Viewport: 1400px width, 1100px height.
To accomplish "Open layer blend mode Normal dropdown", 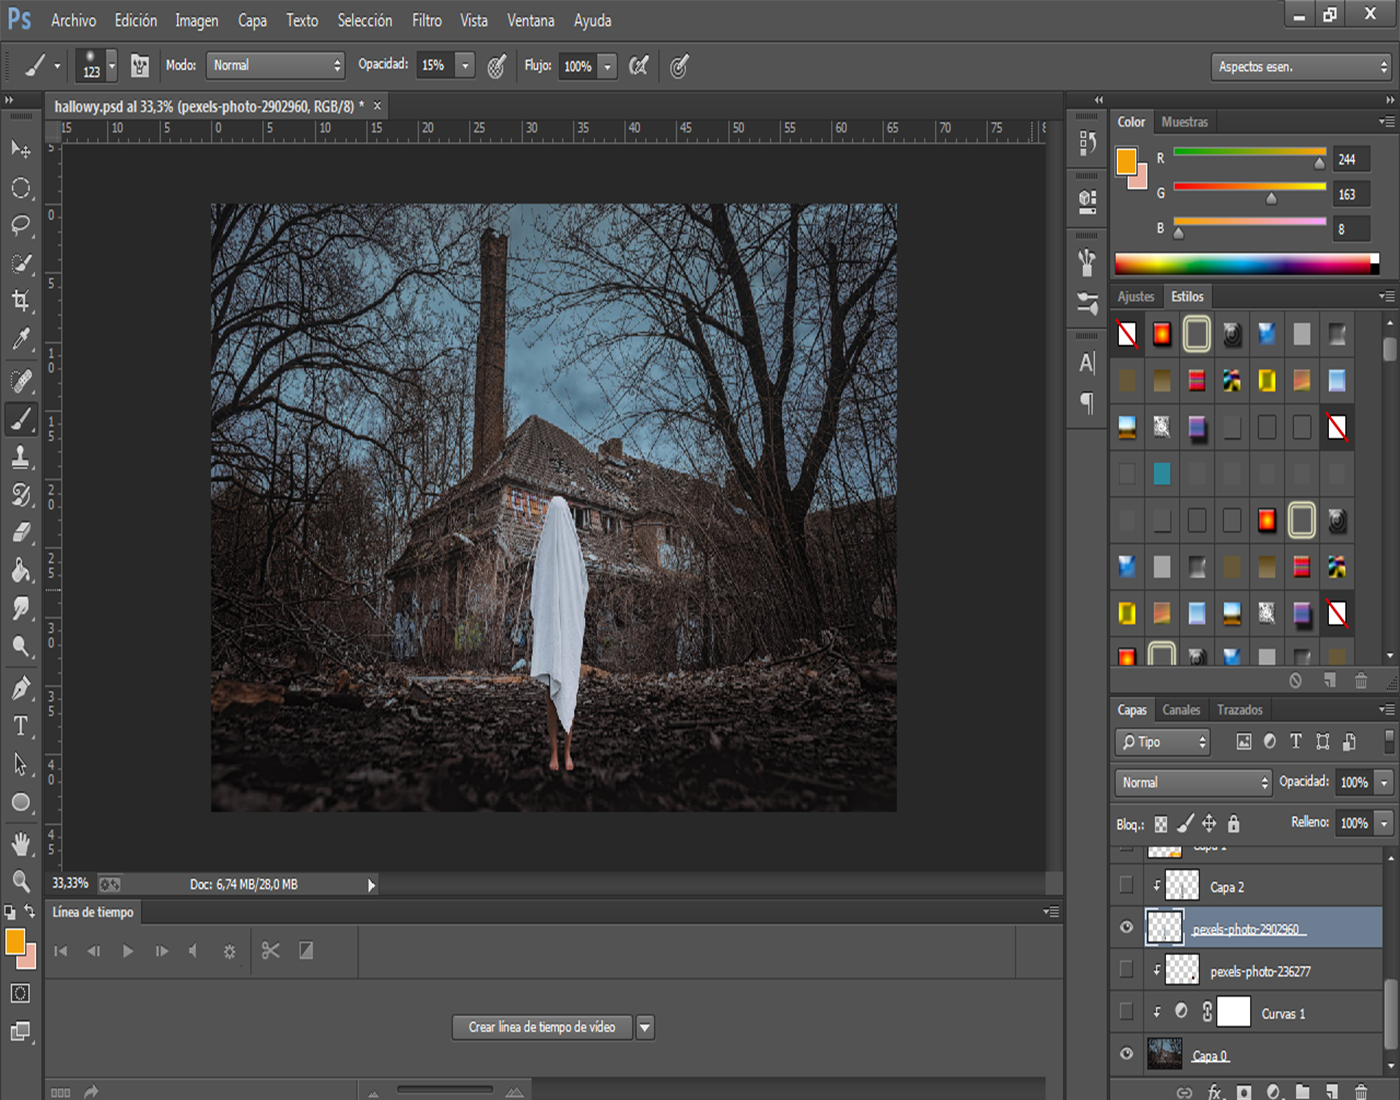I will (x=1193, y=782).
